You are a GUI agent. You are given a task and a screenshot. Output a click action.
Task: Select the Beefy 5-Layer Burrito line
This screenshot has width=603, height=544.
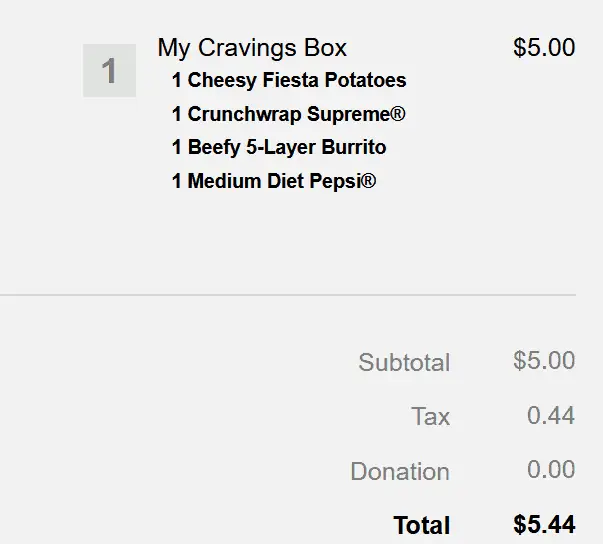click(x=279, y=147)
